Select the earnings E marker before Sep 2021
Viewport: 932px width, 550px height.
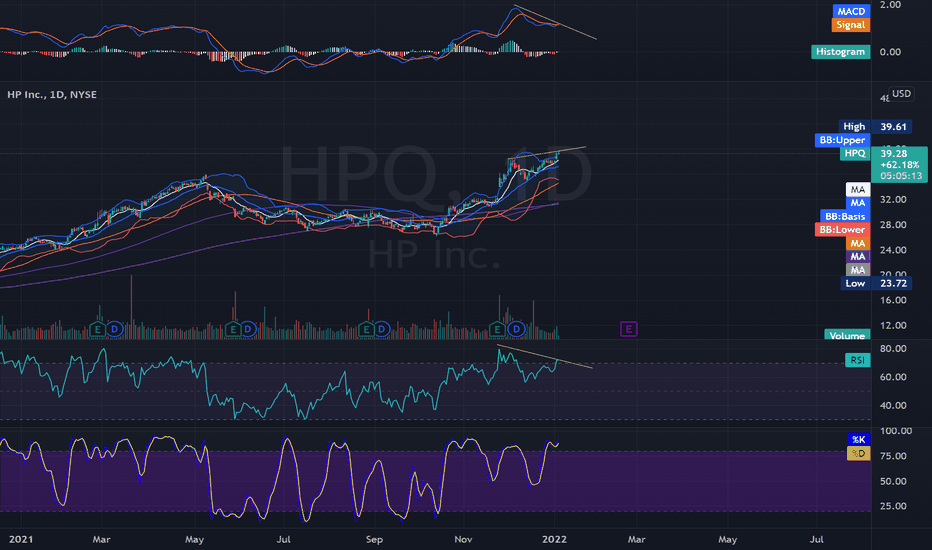(366, 329)
